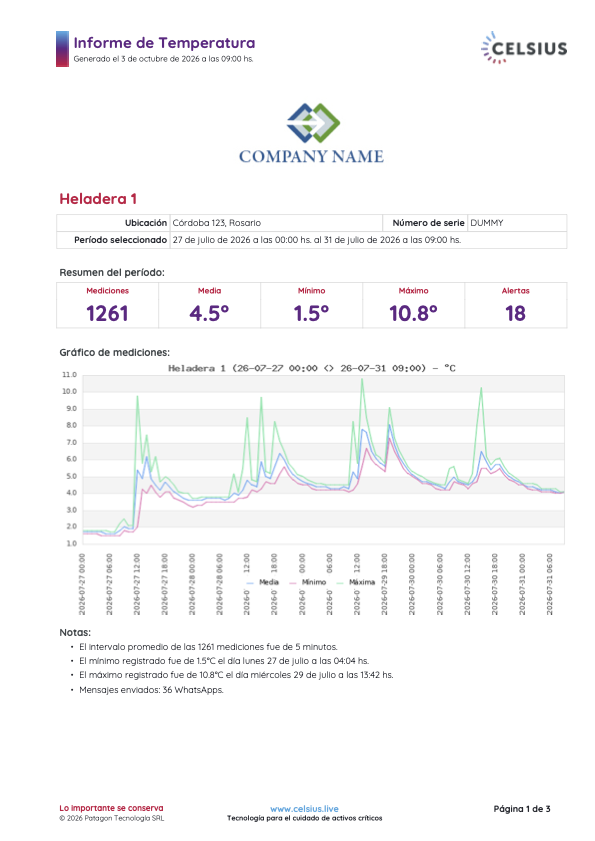This screenshot has width=595, height=841.
Task: Click the 'Mensajes enviados: 36 WhatsApps' note
Action: click(151, 690)
